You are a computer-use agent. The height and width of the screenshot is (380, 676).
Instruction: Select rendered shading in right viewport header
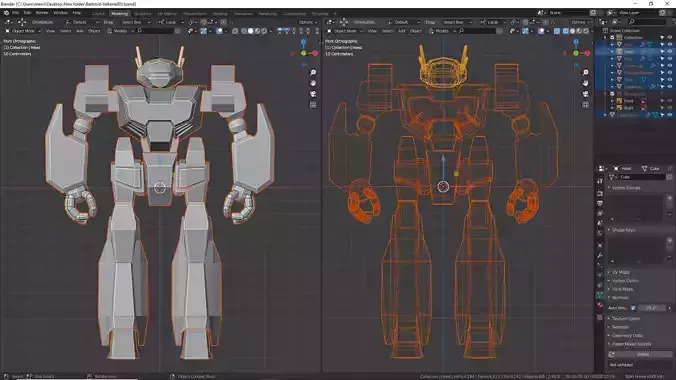tap(585, 31)
